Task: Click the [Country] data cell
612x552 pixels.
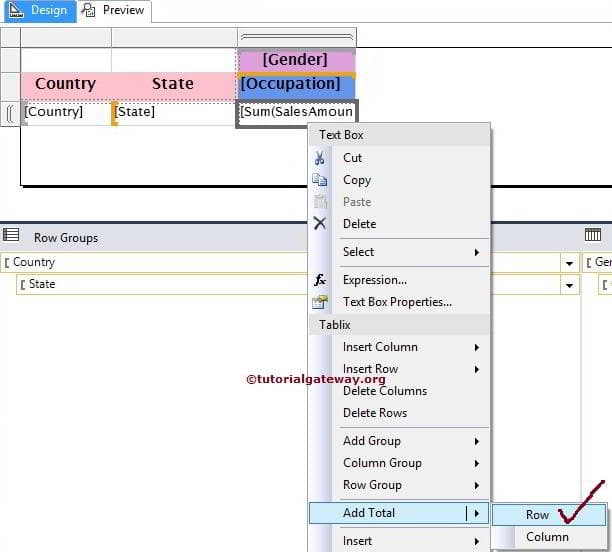Action: click(x=66, y=113)
